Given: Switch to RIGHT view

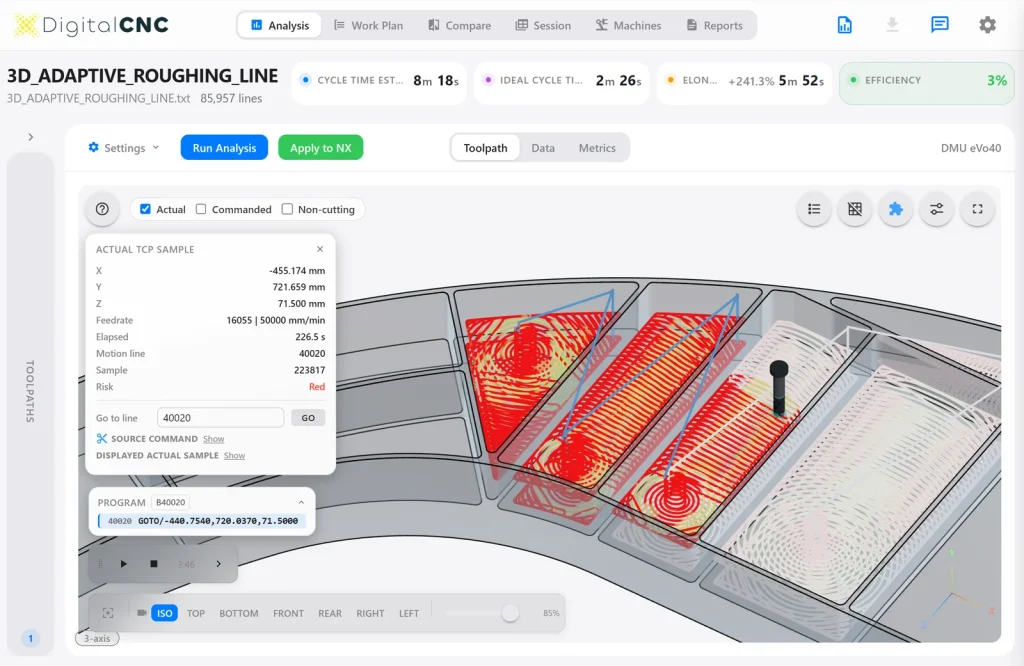Looking at the screenshot, I should (x=370, y=613).
